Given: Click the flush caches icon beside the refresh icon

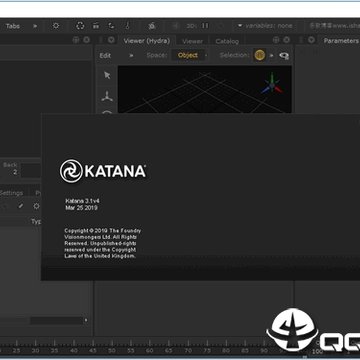Looking at the screenshot, I should 96,26.
